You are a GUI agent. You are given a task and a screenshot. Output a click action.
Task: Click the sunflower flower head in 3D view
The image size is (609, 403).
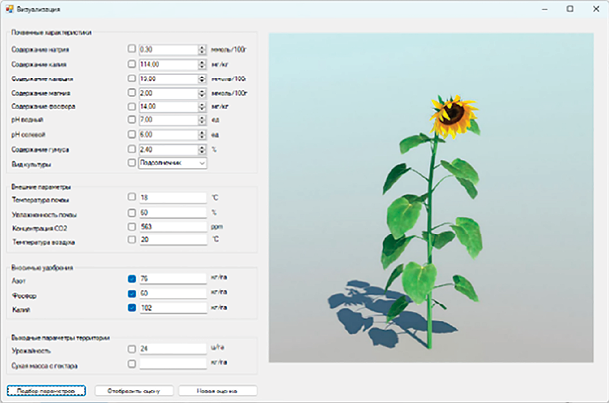[457, 111]
